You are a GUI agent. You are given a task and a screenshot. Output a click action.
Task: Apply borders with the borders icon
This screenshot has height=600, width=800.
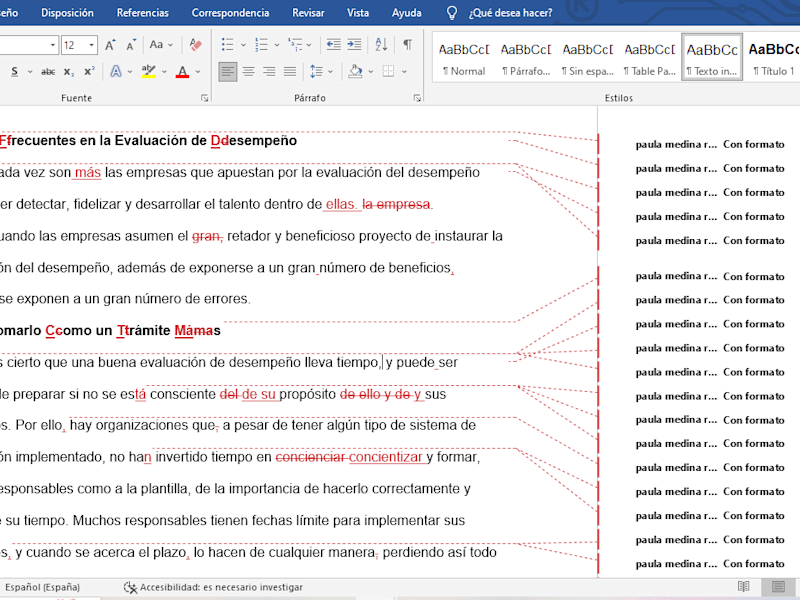(x=388, y=71)
